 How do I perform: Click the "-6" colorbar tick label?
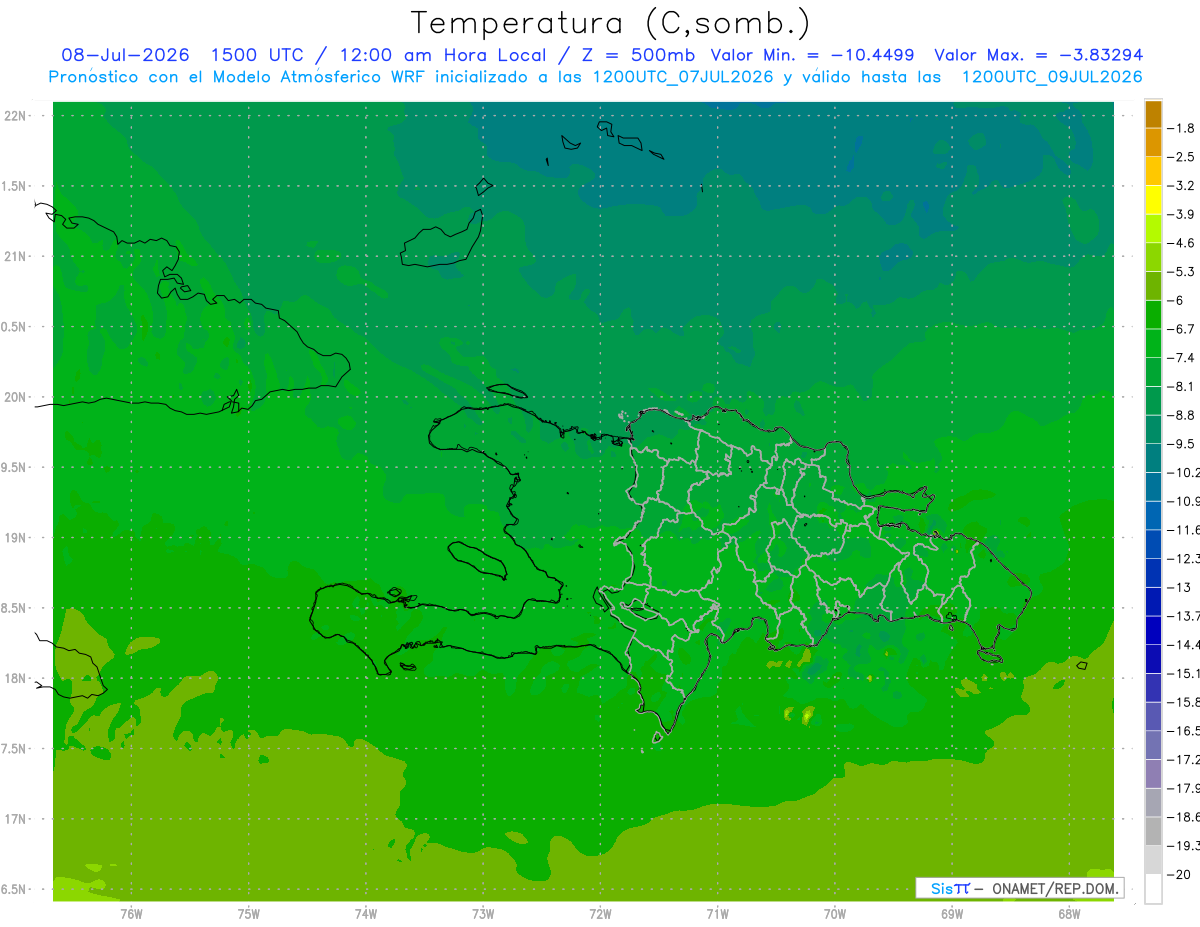(1176, 300)
